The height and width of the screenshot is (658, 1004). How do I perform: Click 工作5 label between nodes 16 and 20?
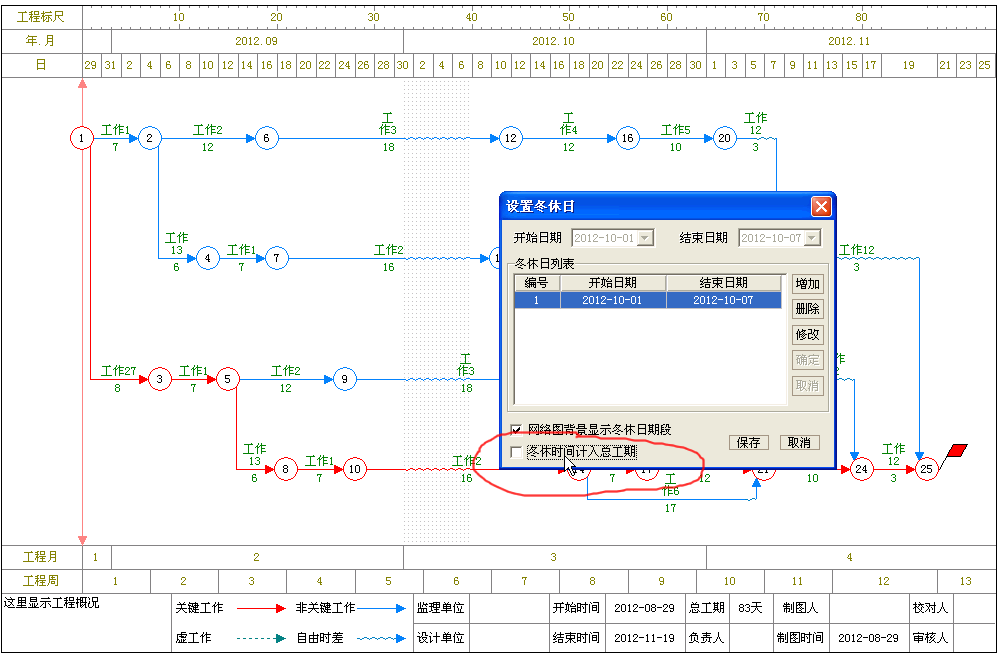676,130
